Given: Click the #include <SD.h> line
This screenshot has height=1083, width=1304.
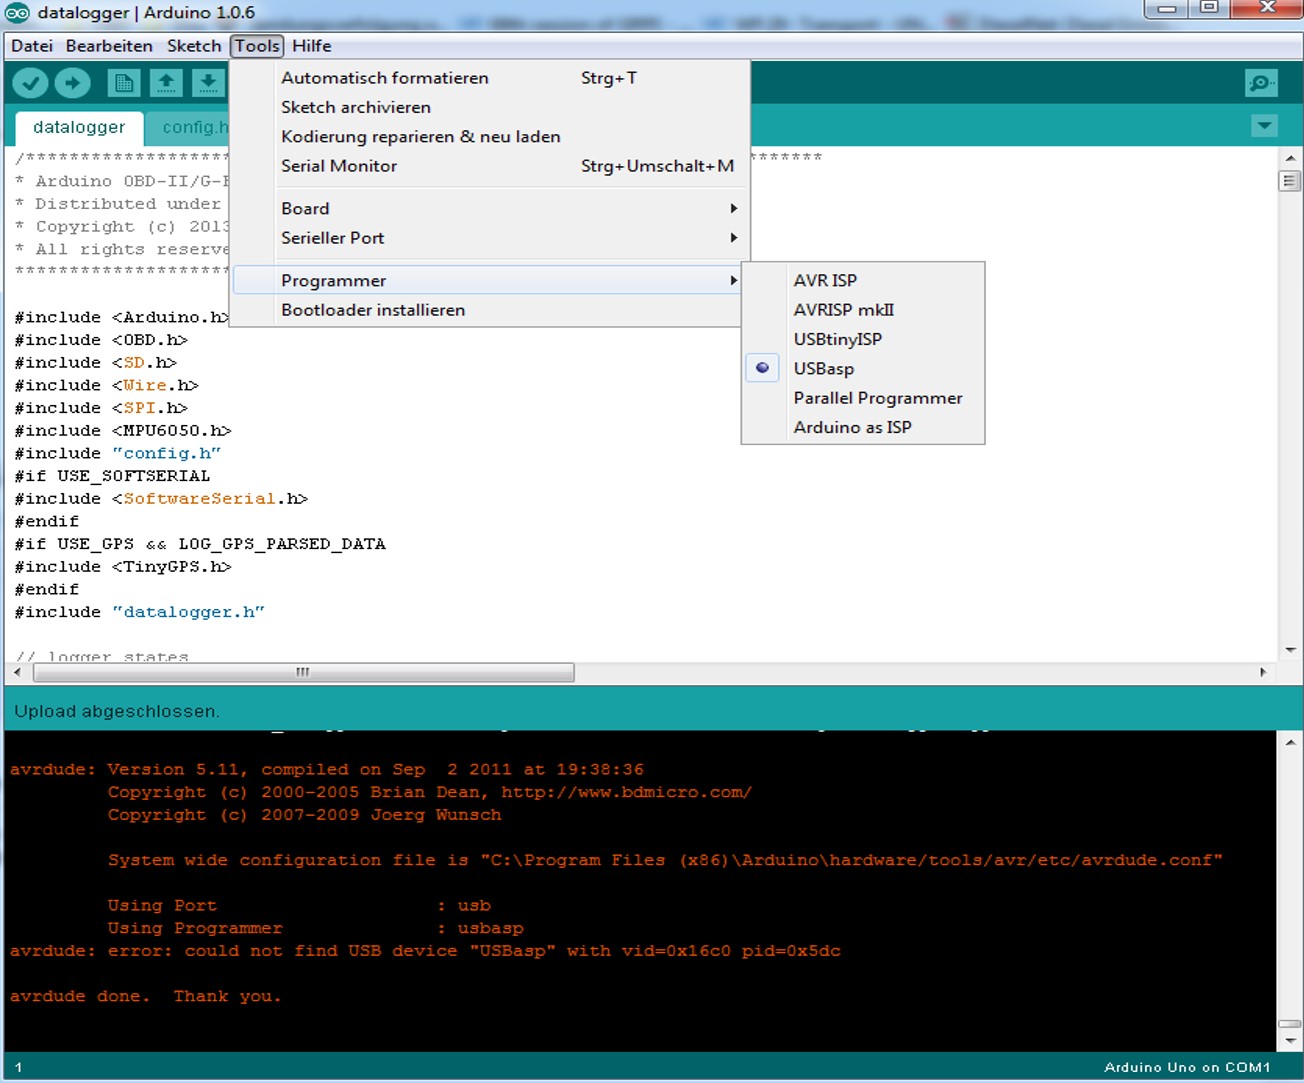Looking at the screenshot, I should point(95,363).
